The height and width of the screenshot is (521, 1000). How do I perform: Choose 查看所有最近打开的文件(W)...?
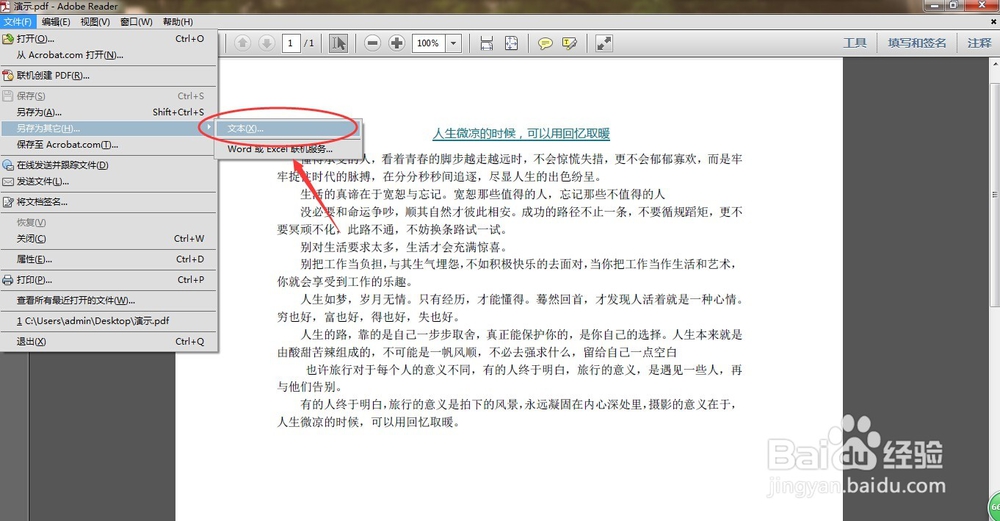pos(108,300)
